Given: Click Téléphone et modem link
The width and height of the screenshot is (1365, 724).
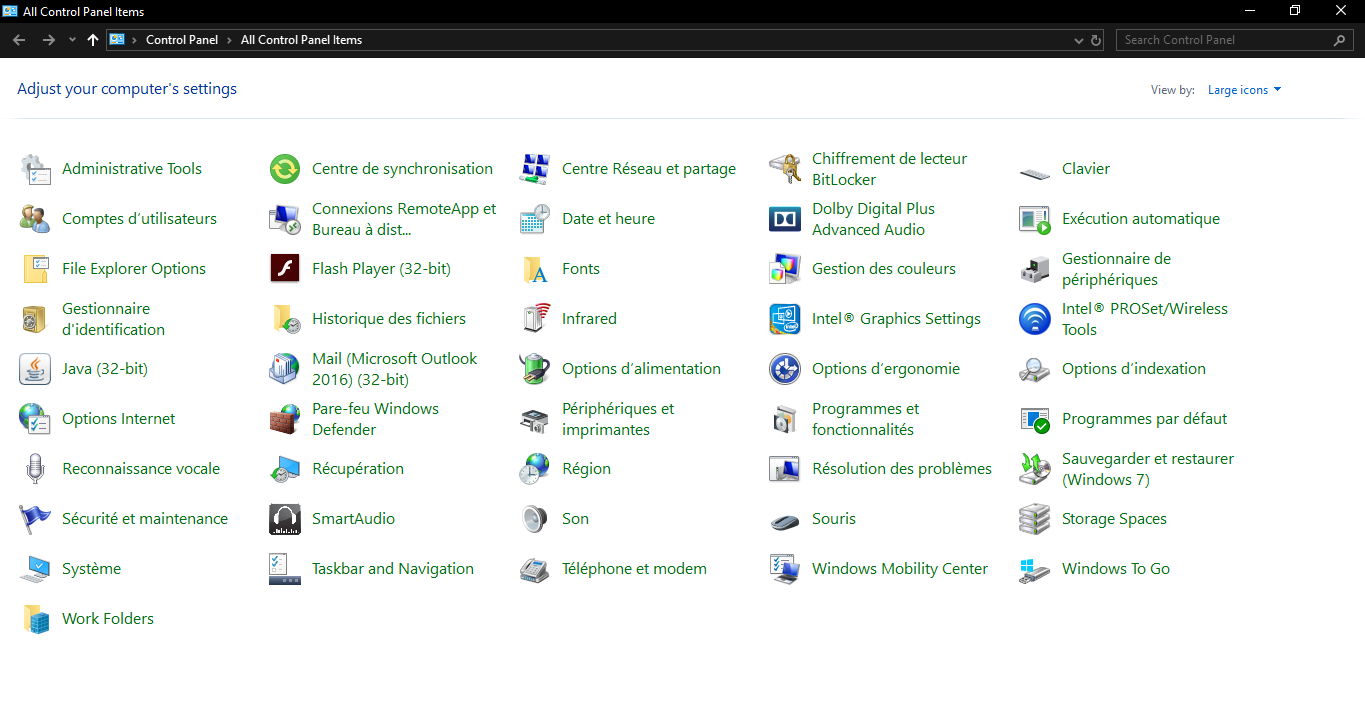Looking at the screenshot, I should click(x=634, y=569).
